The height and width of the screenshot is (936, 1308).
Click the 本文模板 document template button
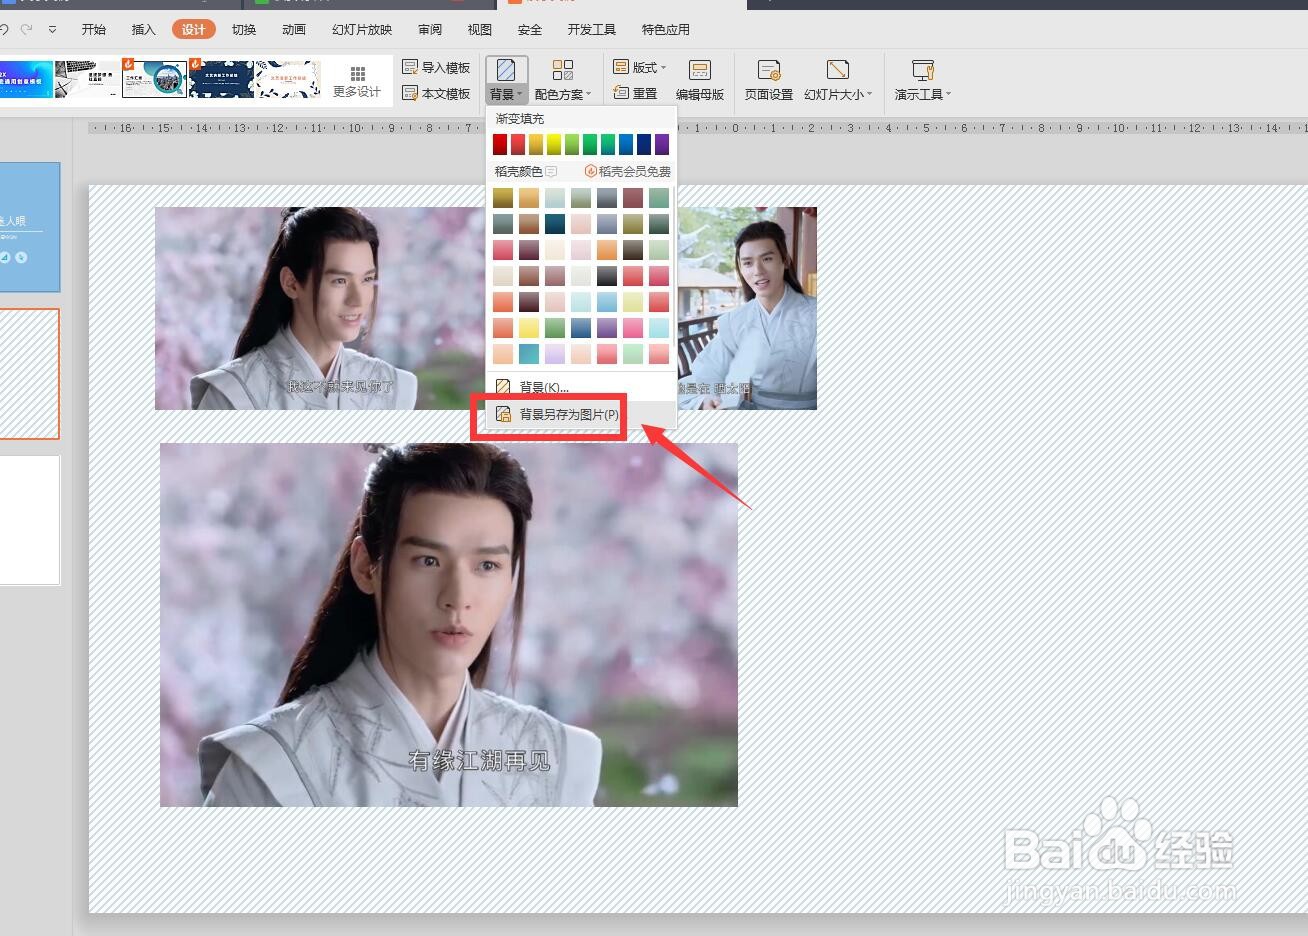click(436, 93)
